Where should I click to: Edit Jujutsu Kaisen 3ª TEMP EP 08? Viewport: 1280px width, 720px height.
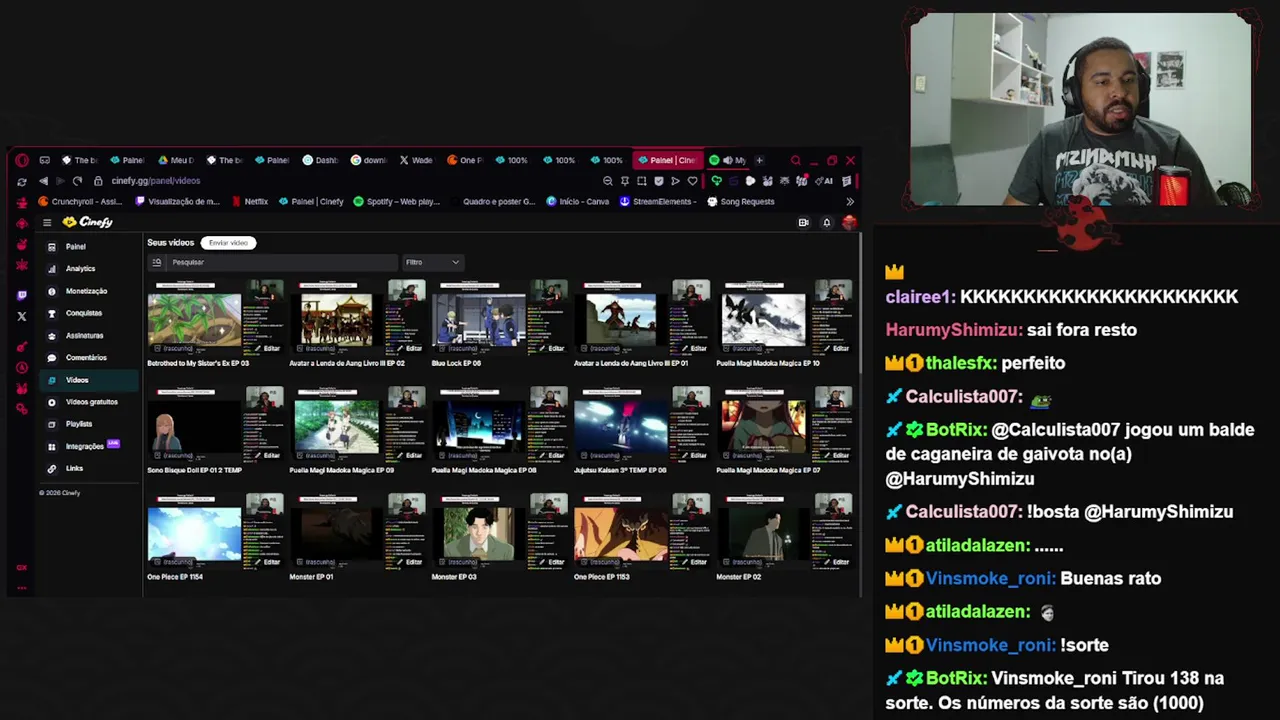(x=695, y=455)
